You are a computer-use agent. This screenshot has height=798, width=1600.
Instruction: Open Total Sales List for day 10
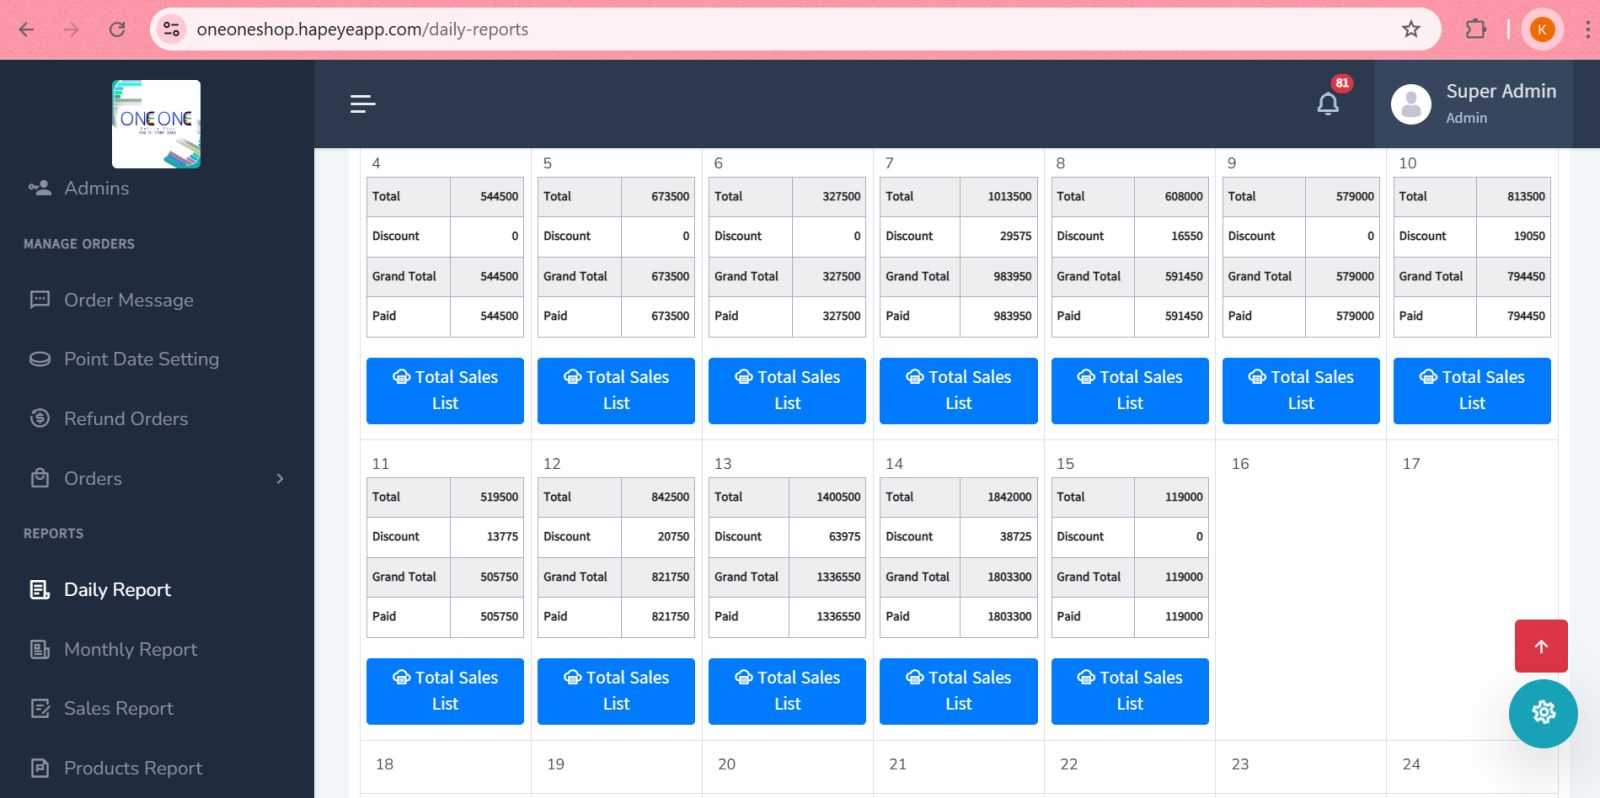tap(1472, 390)
